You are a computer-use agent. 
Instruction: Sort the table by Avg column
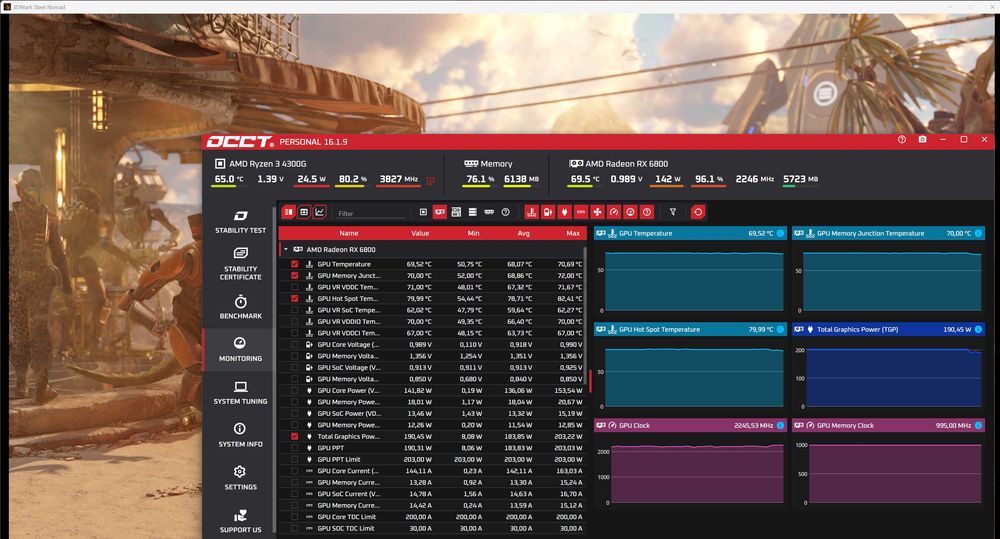point(524,233)
